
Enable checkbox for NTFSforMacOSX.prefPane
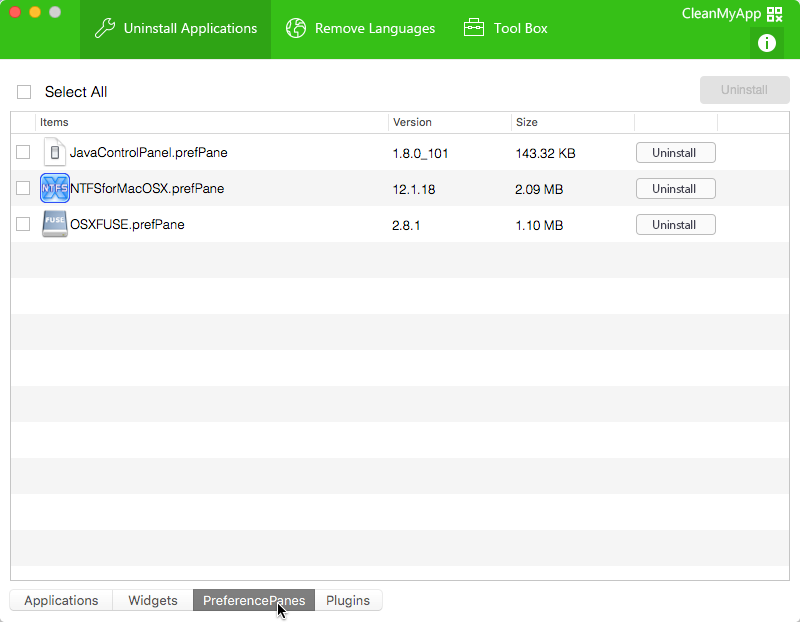[x=23, y=188]
